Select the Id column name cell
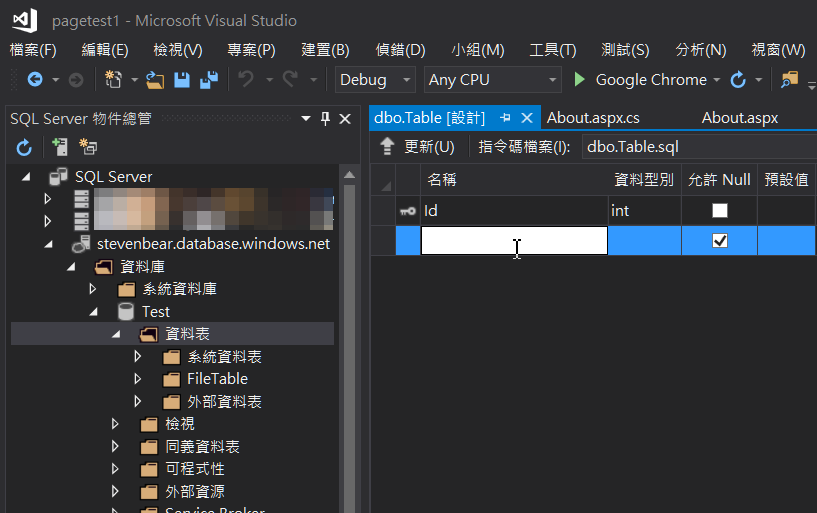The height and width of the screenshot is (513, 817). pos(514,210)
